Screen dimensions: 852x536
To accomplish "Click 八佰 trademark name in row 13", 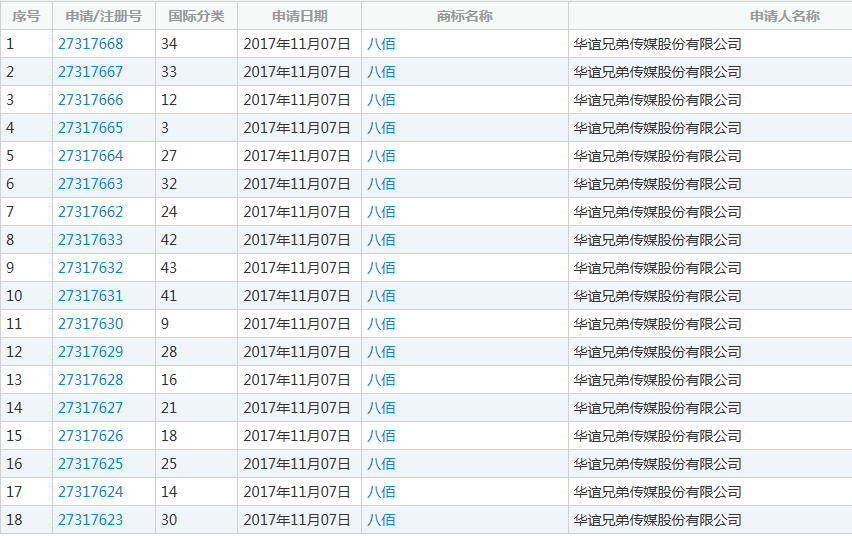I will tap(381, 380).
